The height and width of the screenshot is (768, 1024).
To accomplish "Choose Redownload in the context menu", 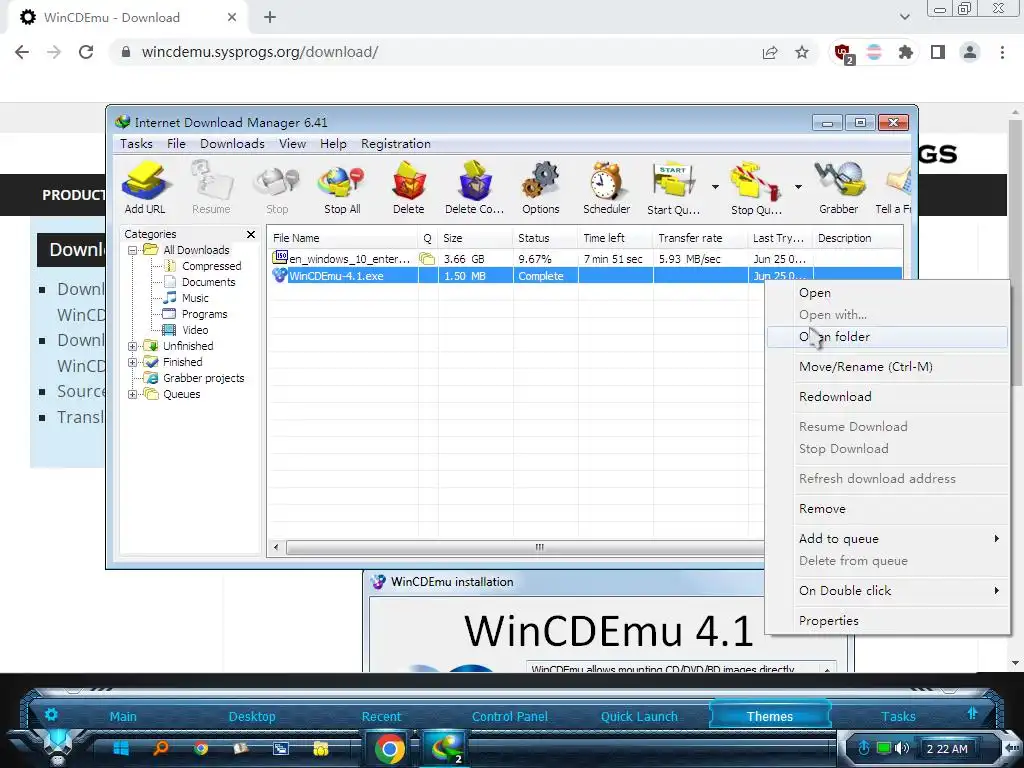I will [888, 397].
